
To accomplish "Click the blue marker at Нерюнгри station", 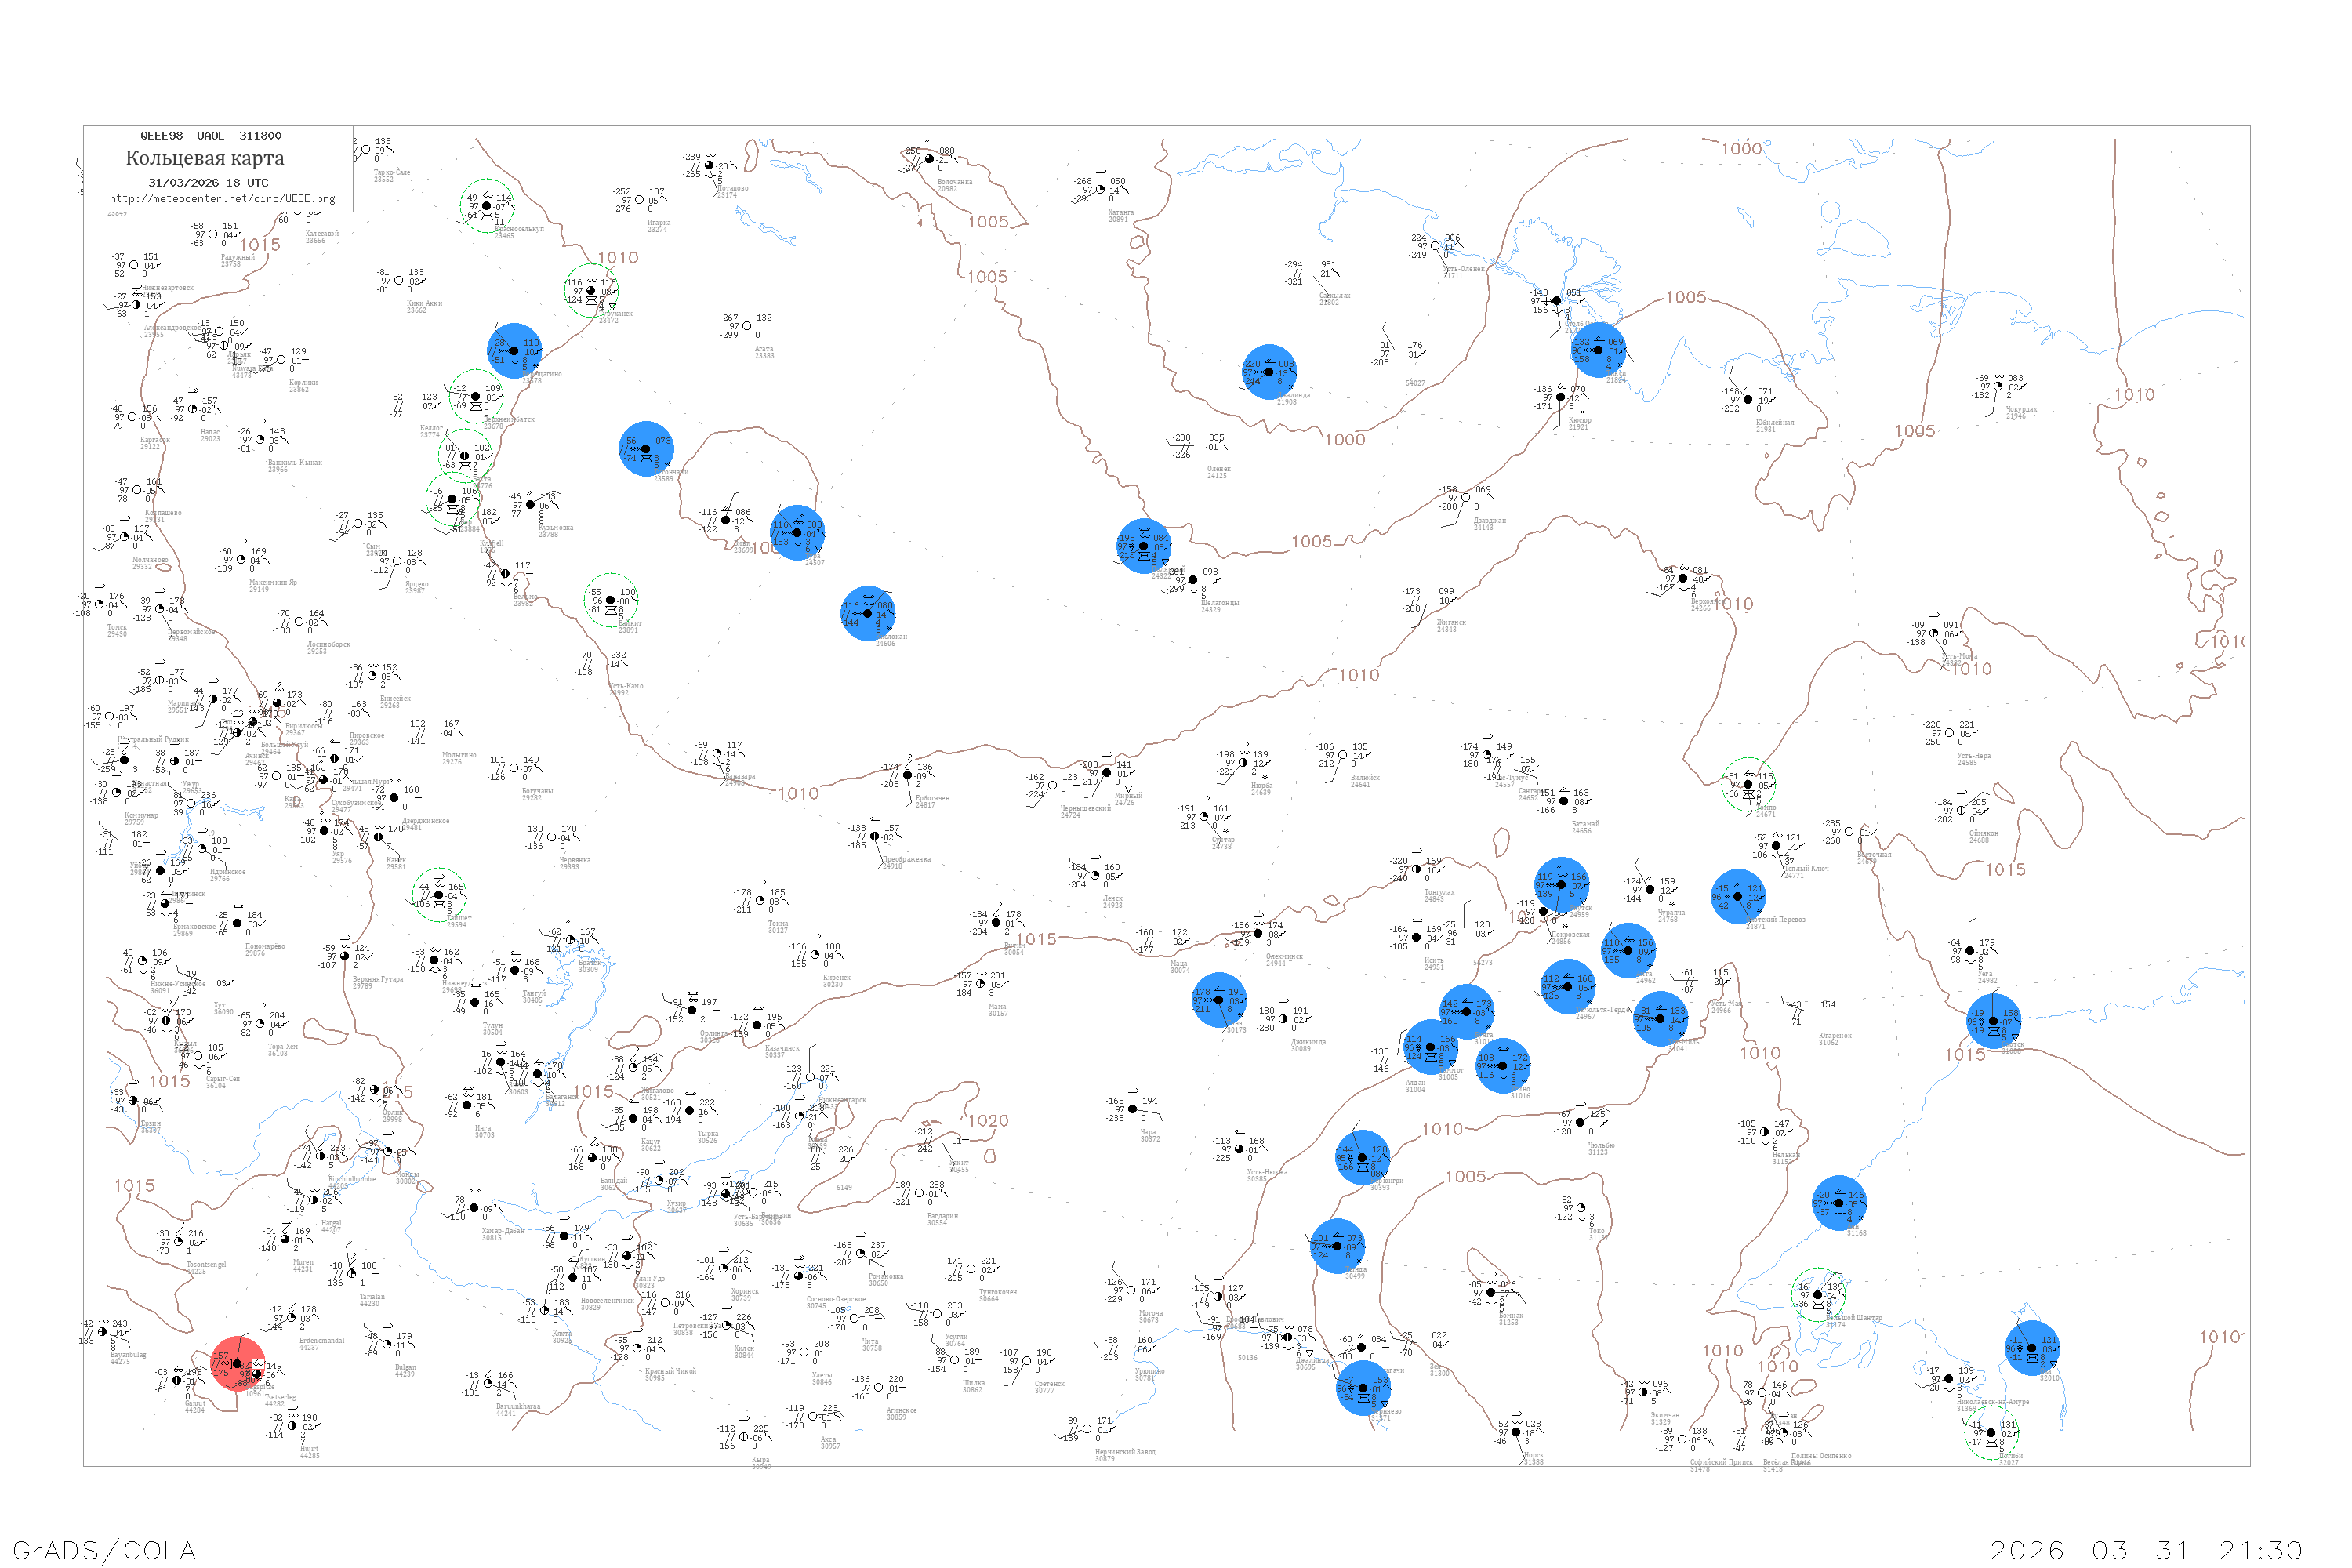I will (1363, 1158).
